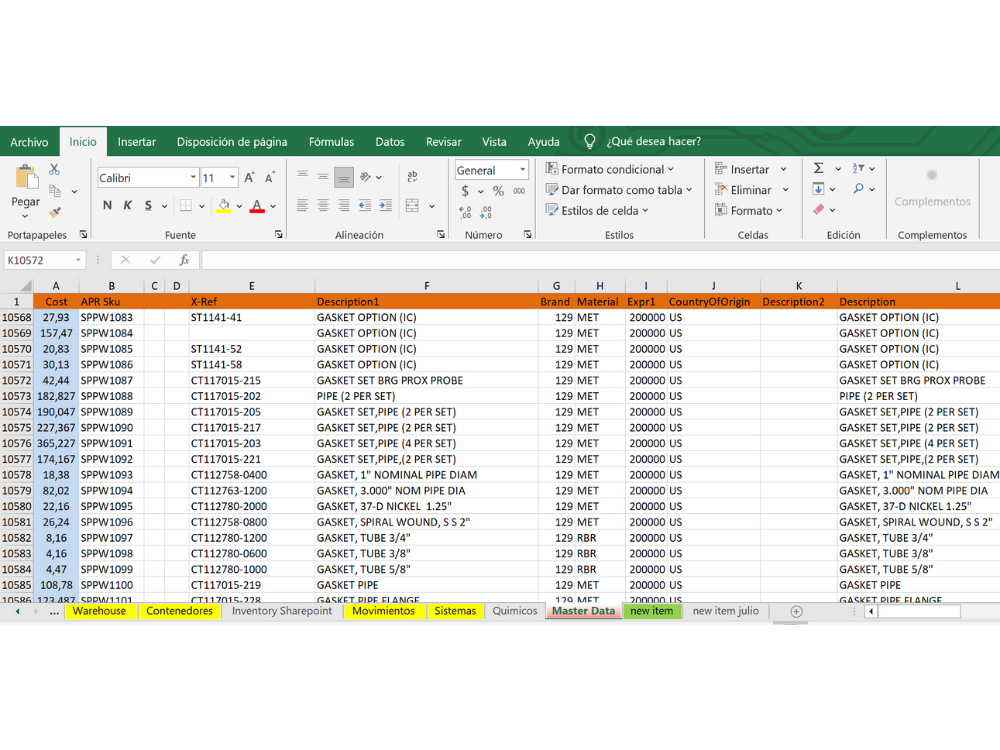This screenshot has width=1000, height=750.
Task: Click the wrap text icon
Action: pos(412,177)
